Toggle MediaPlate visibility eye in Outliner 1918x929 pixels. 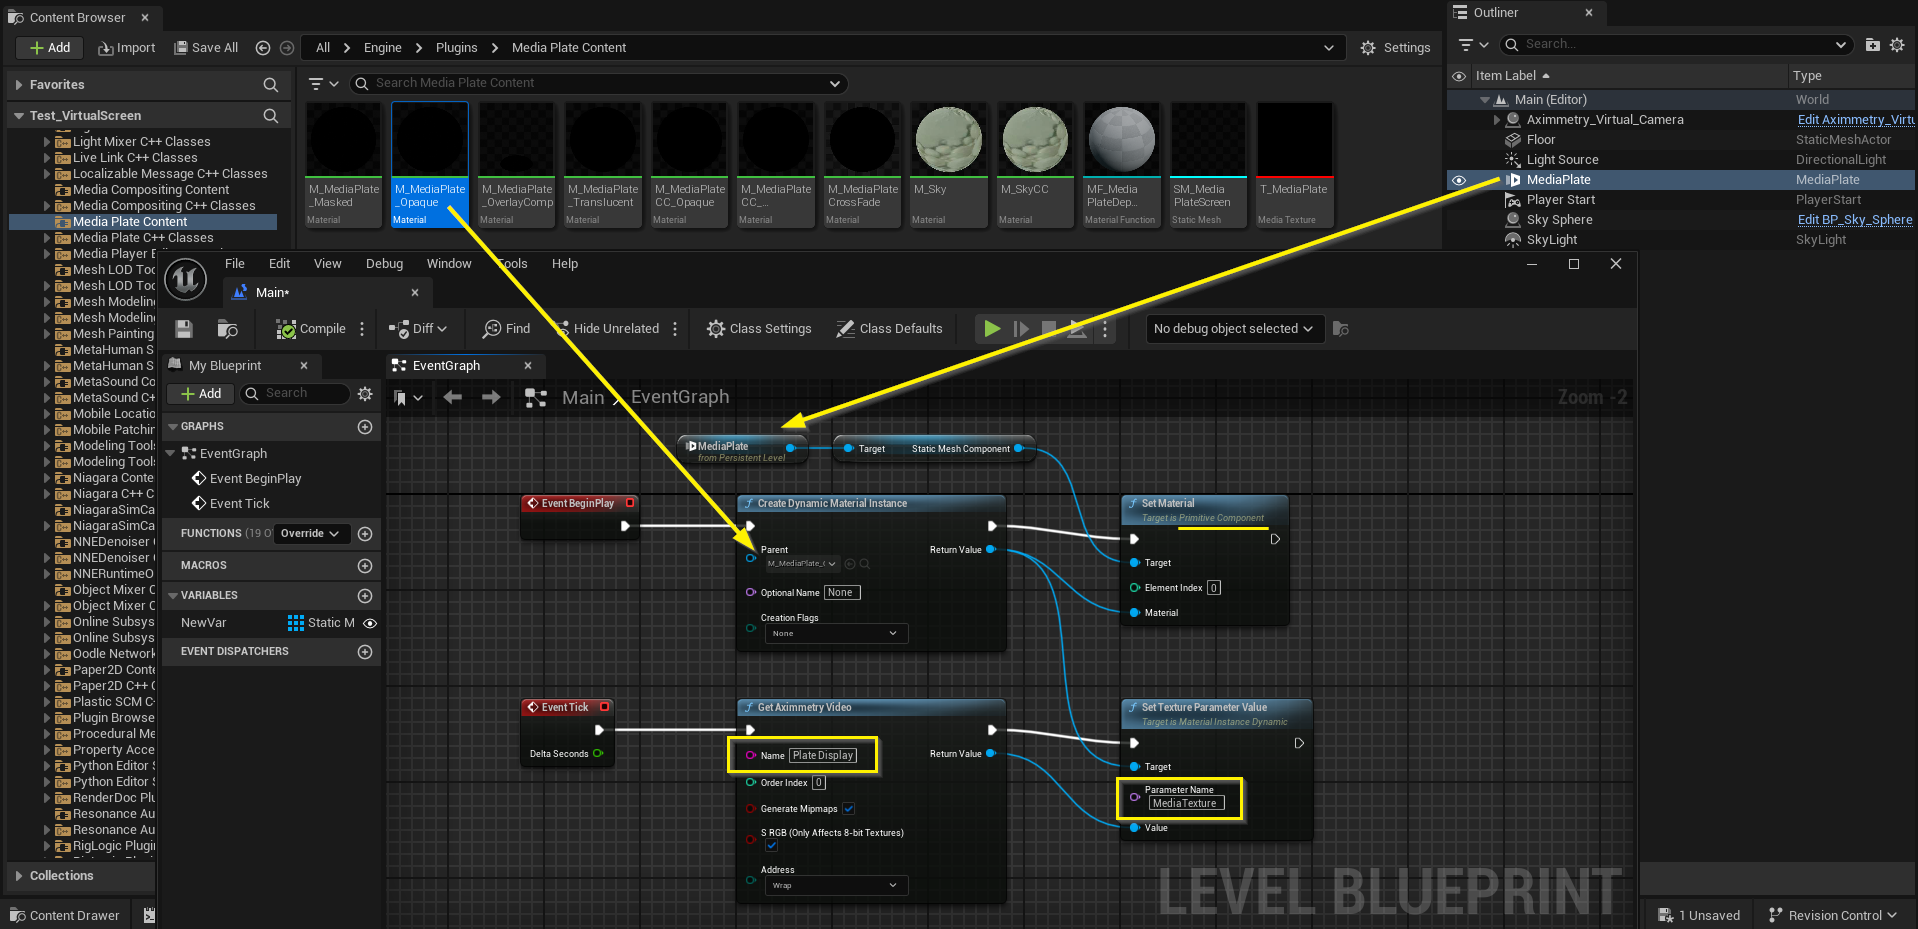click(x=1459, y=180)
